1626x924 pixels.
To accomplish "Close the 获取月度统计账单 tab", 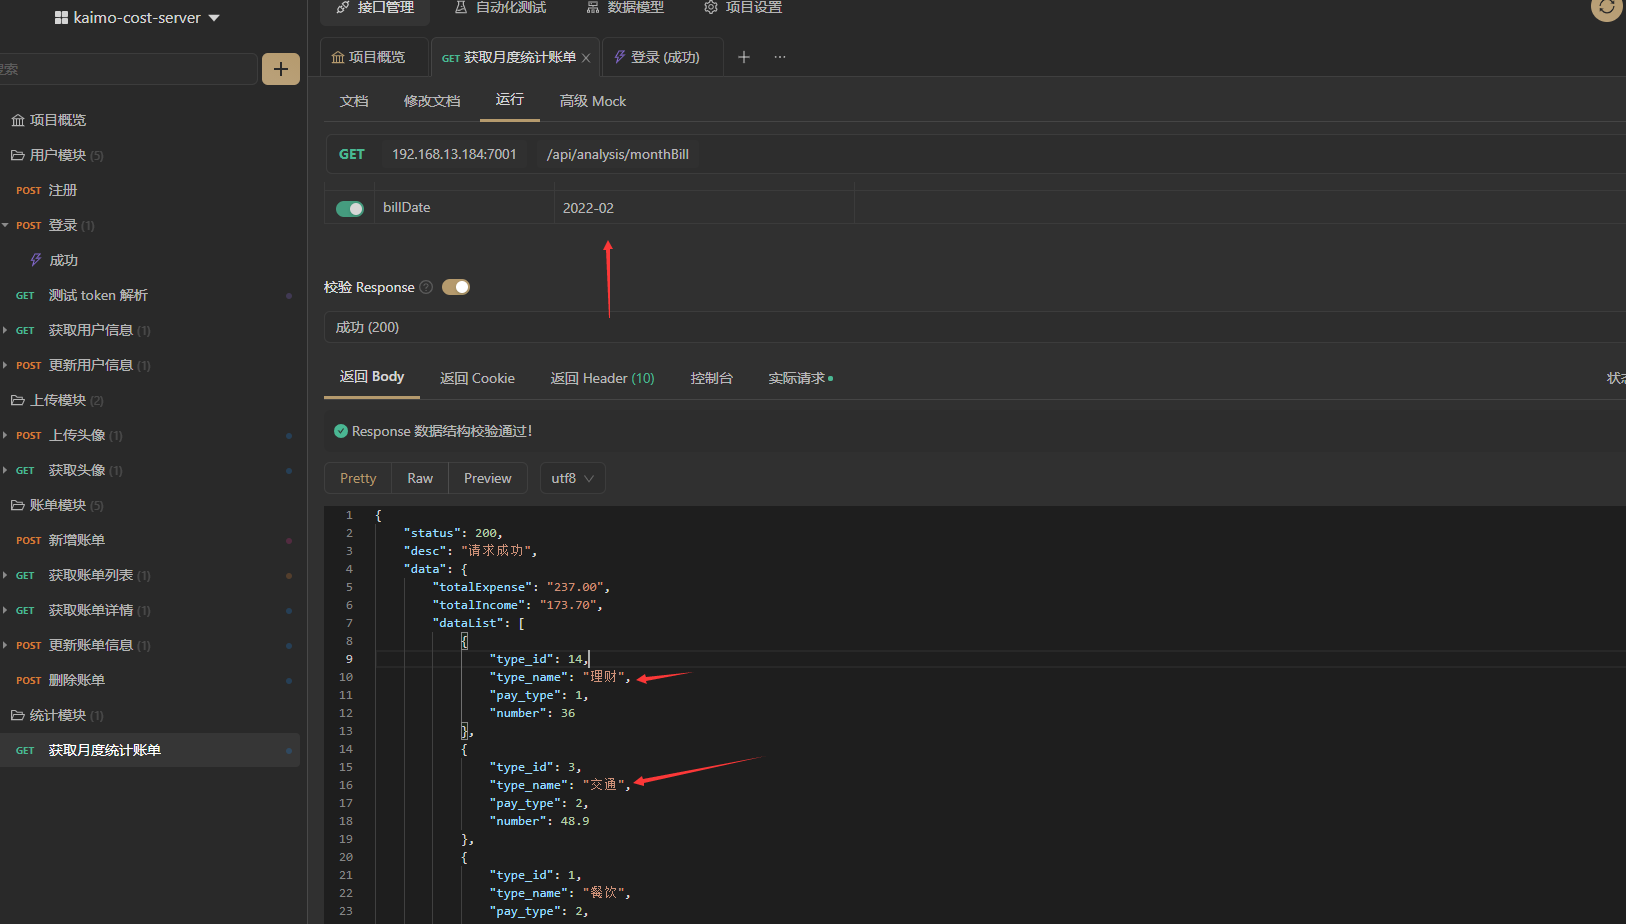I will coord(586,58).
